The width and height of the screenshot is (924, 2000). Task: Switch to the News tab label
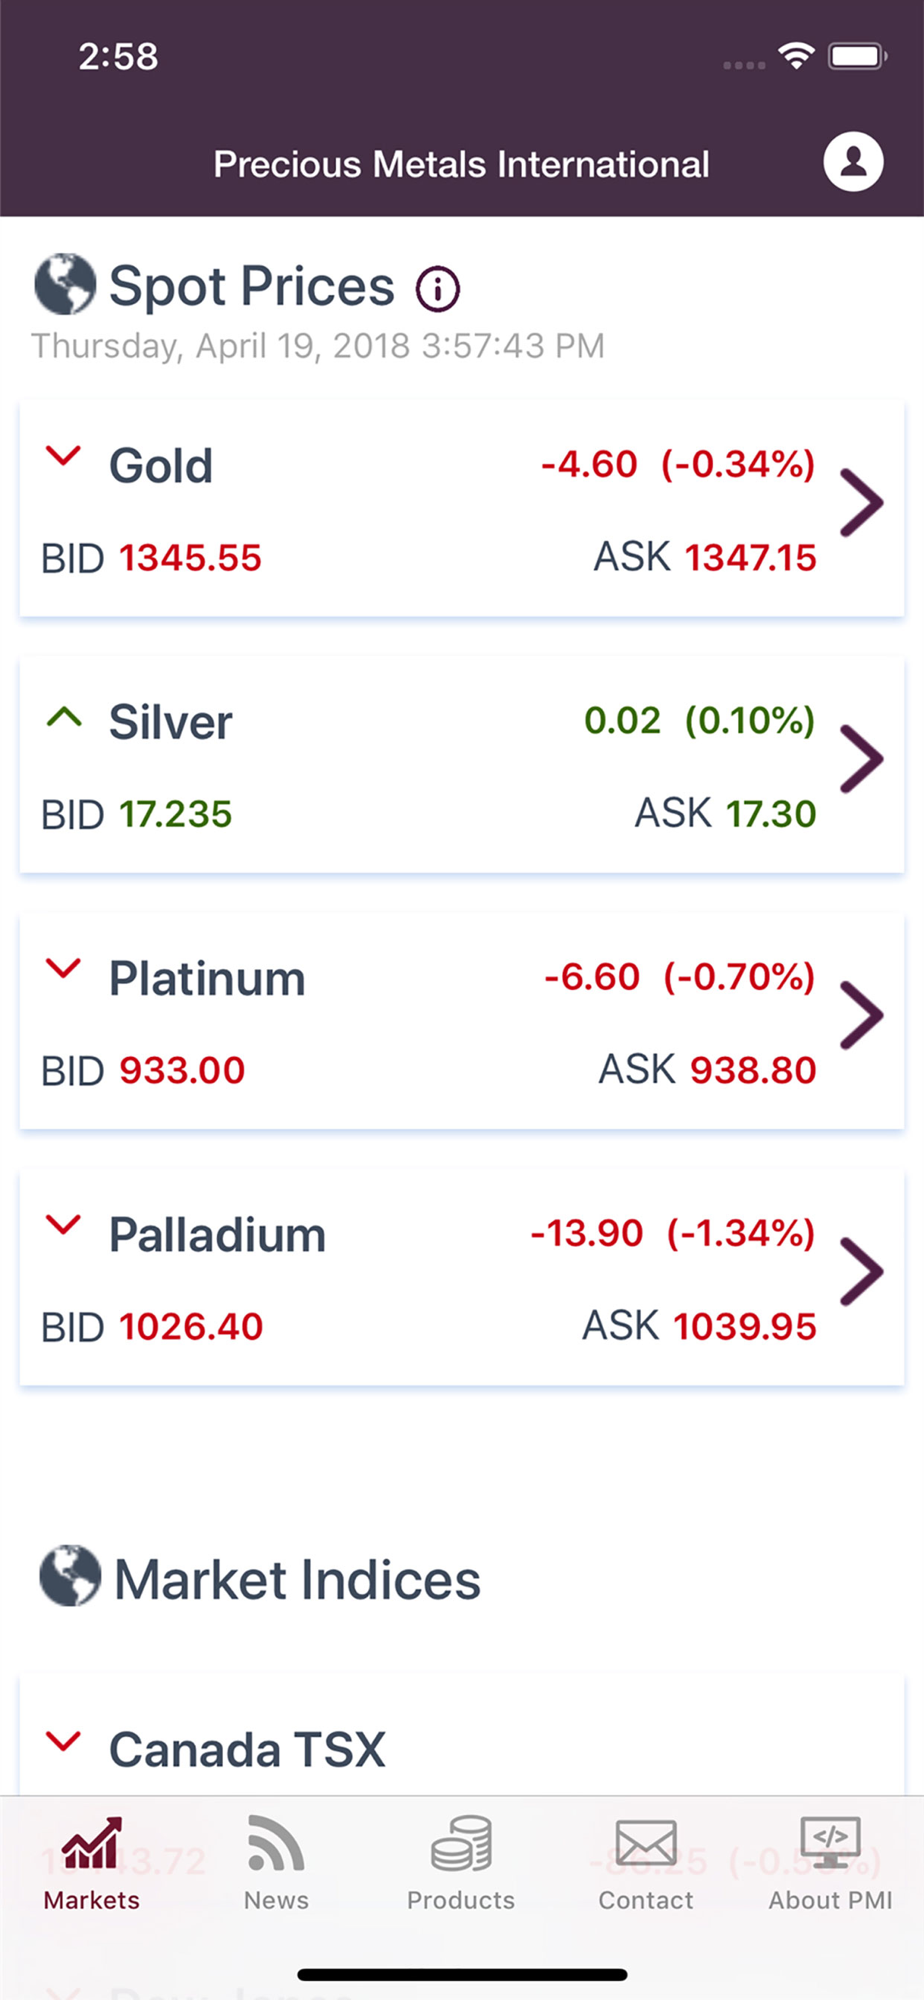click(x=276, y=1900)
